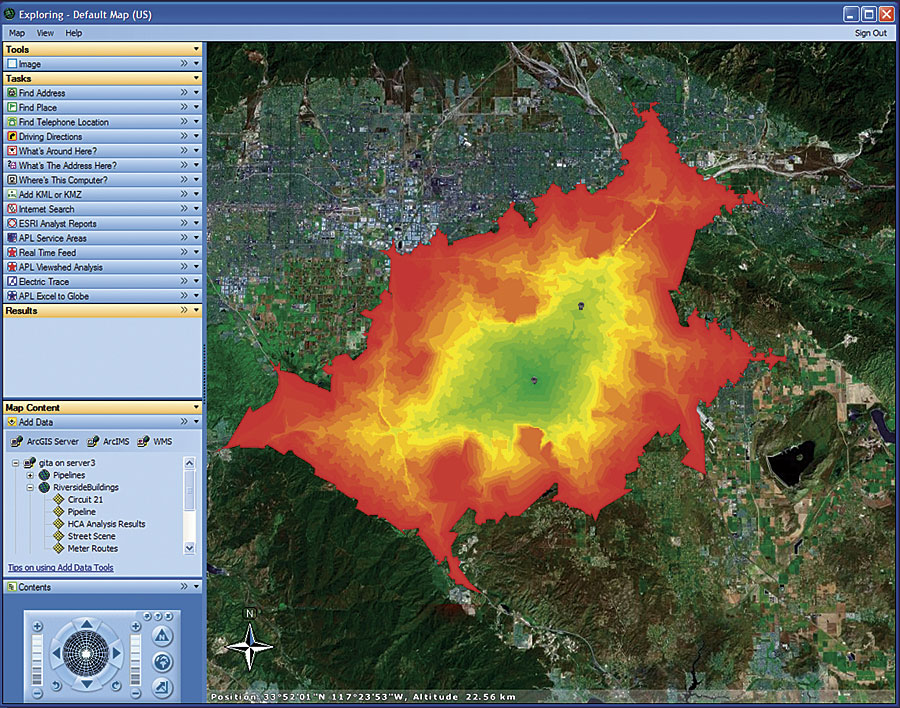The width and height of the screenshot is (900, 708).
Task: Open the Map Content header dropdown arrow
Action: (x=196, y=407)
